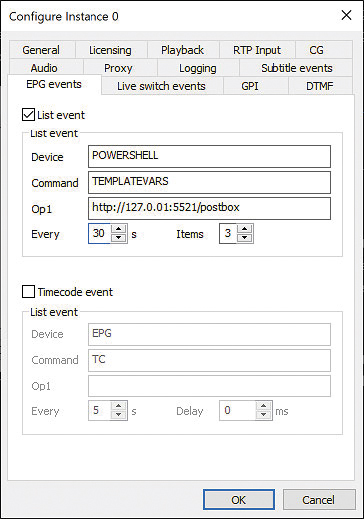This screenshot has width=364, height=519.
Task: Uncheck the List event checkbox
Action: pos(28,115)
